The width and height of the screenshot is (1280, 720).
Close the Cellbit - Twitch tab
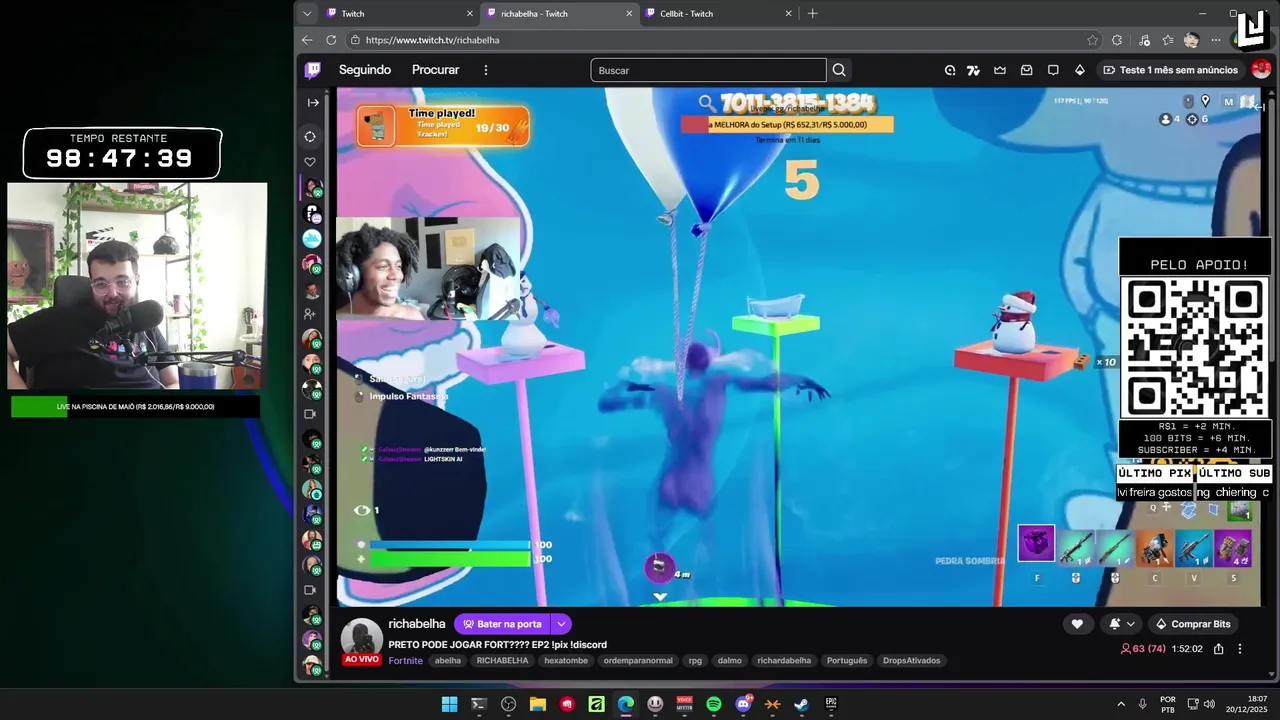pos(788,13)
